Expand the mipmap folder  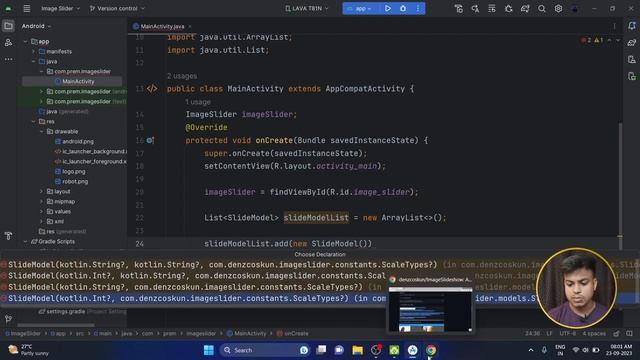41,202
